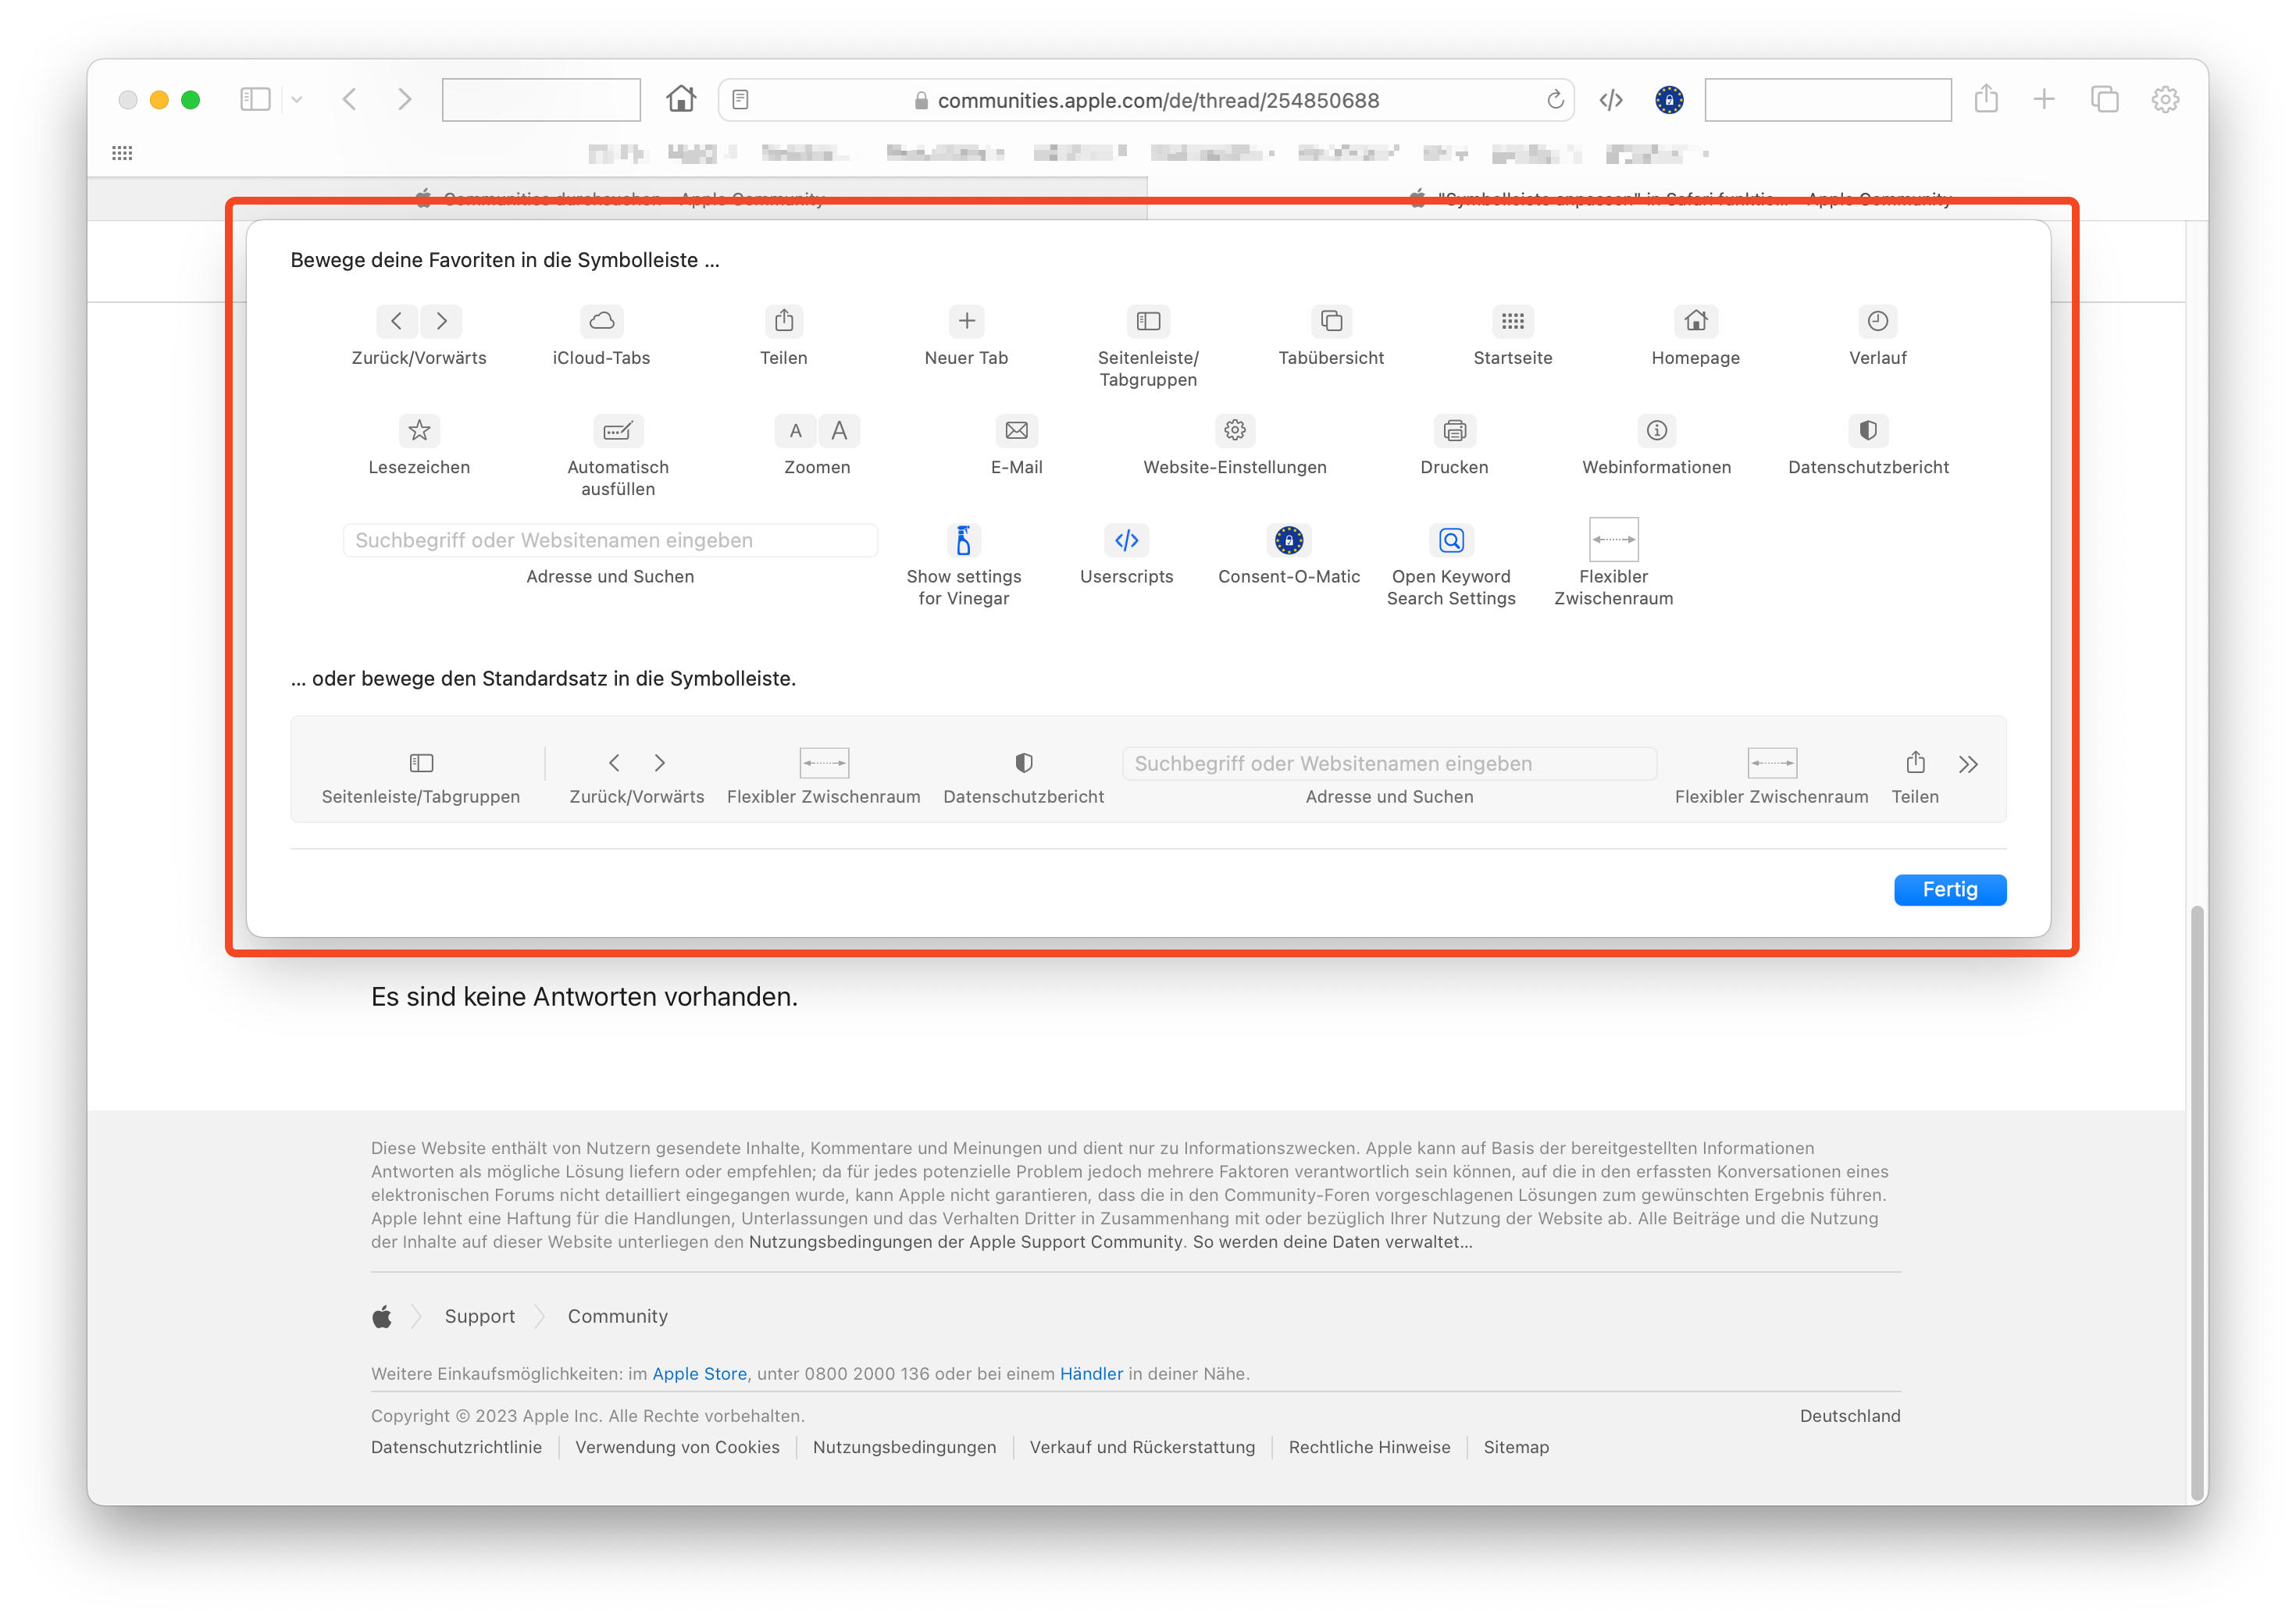The image size is (2296, 1621).
Task: Select the E-Mail envelope icon
Action: [x=1016, y=430]
